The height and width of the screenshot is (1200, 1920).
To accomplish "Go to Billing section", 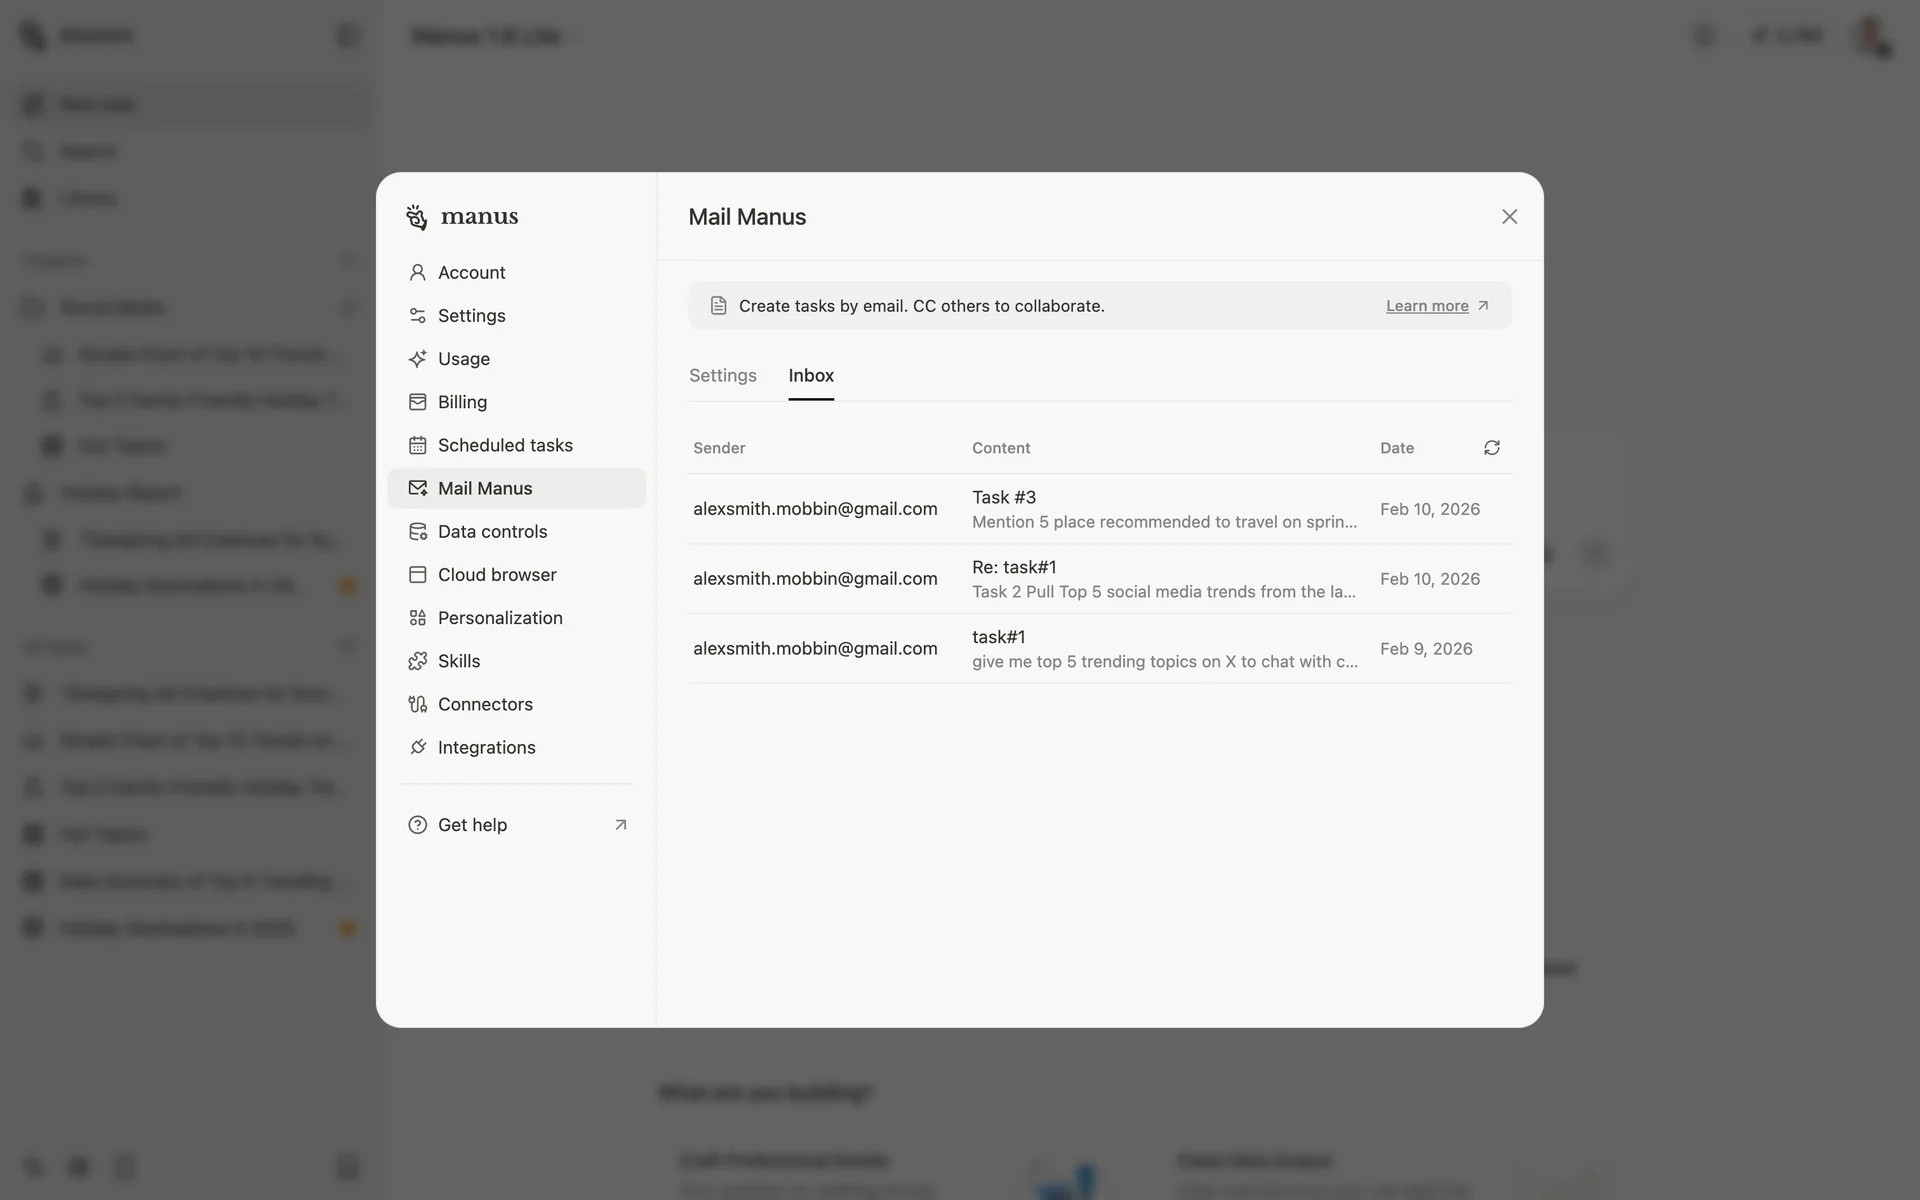I will pos(462,402).
